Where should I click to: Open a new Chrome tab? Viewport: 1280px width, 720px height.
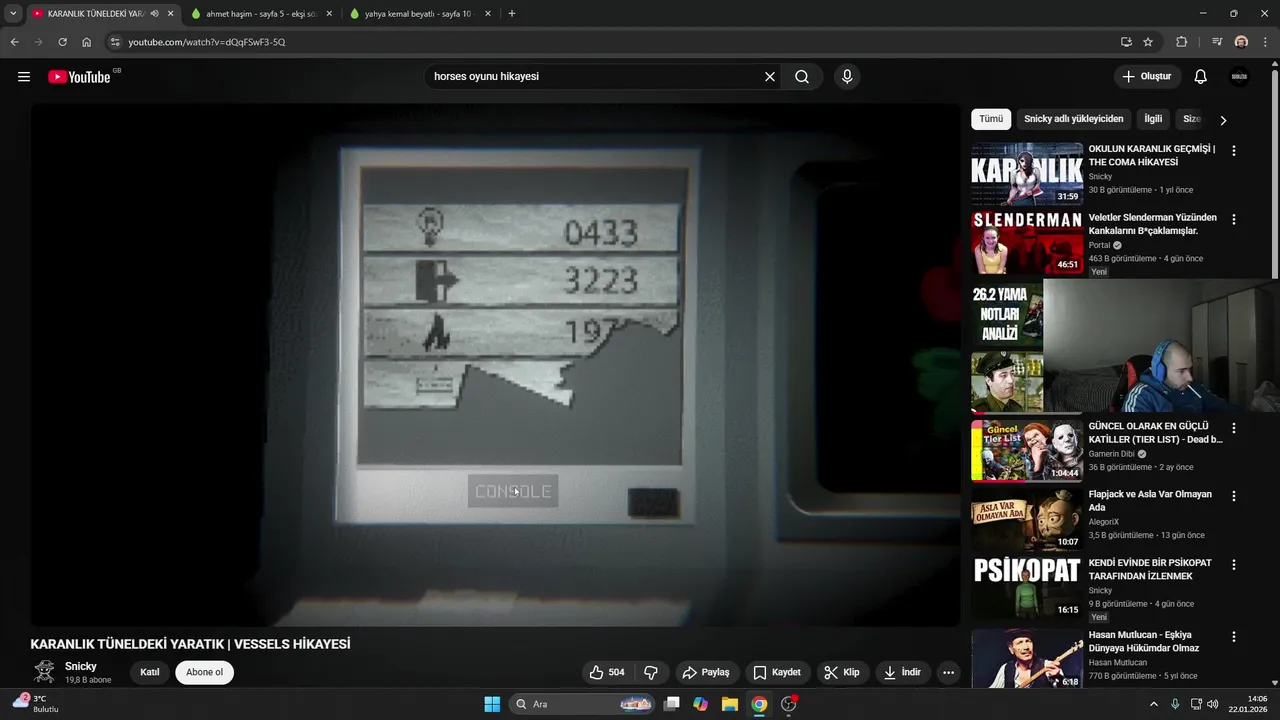coord(512,14)
